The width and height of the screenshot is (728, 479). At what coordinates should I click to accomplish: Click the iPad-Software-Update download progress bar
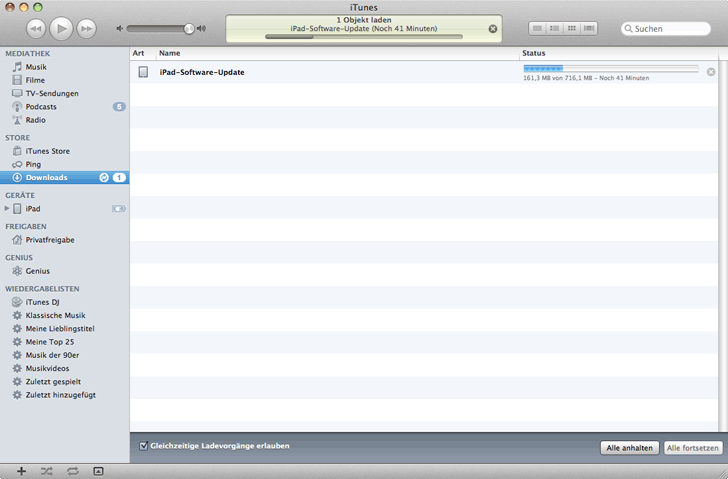(x=611, y=69)
